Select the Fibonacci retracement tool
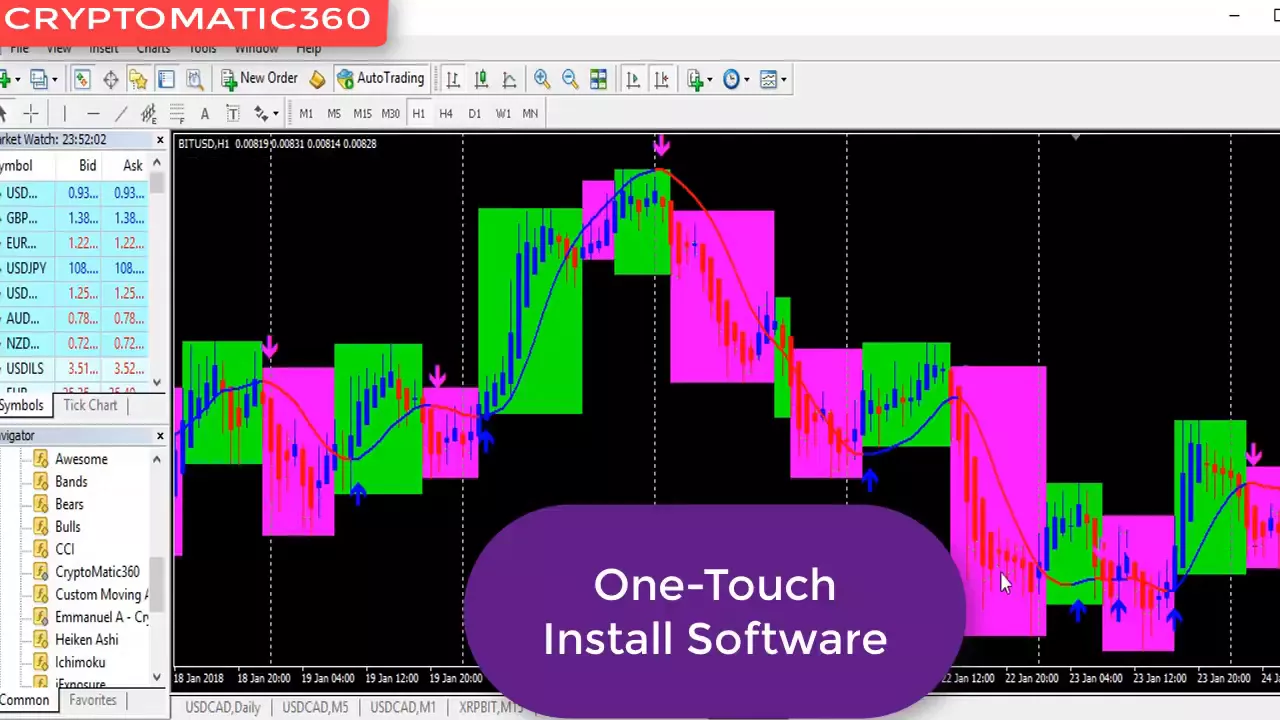Viewport: 1280px width, 720px height. (x=177, y=113)
